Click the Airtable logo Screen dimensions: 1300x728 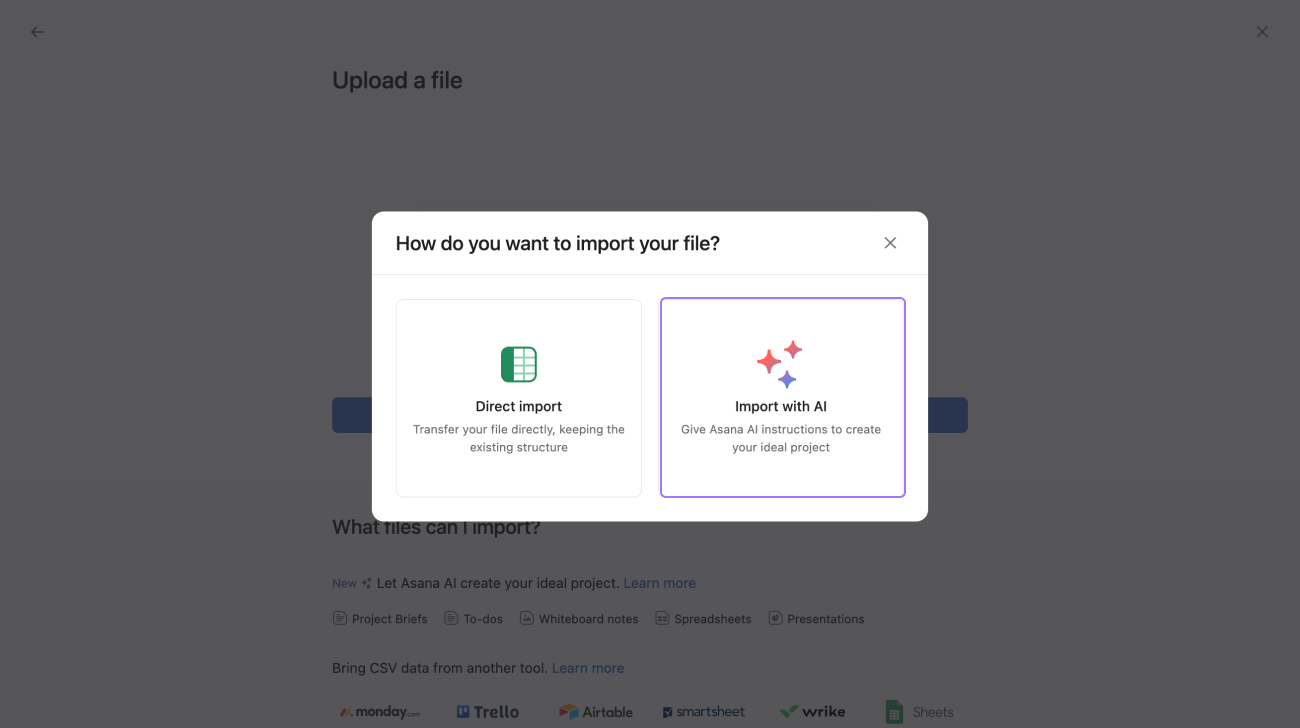596,711
